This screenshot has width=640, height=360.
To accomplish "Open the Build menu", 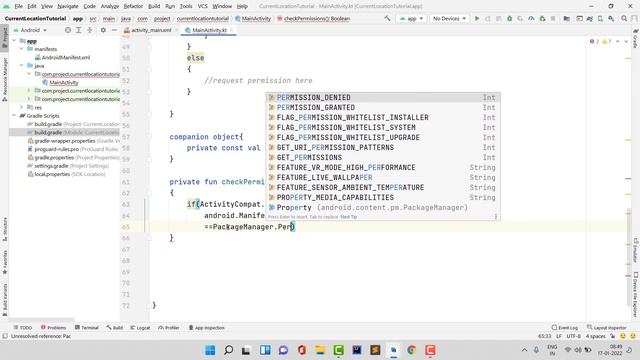I will tap(154, 6).
